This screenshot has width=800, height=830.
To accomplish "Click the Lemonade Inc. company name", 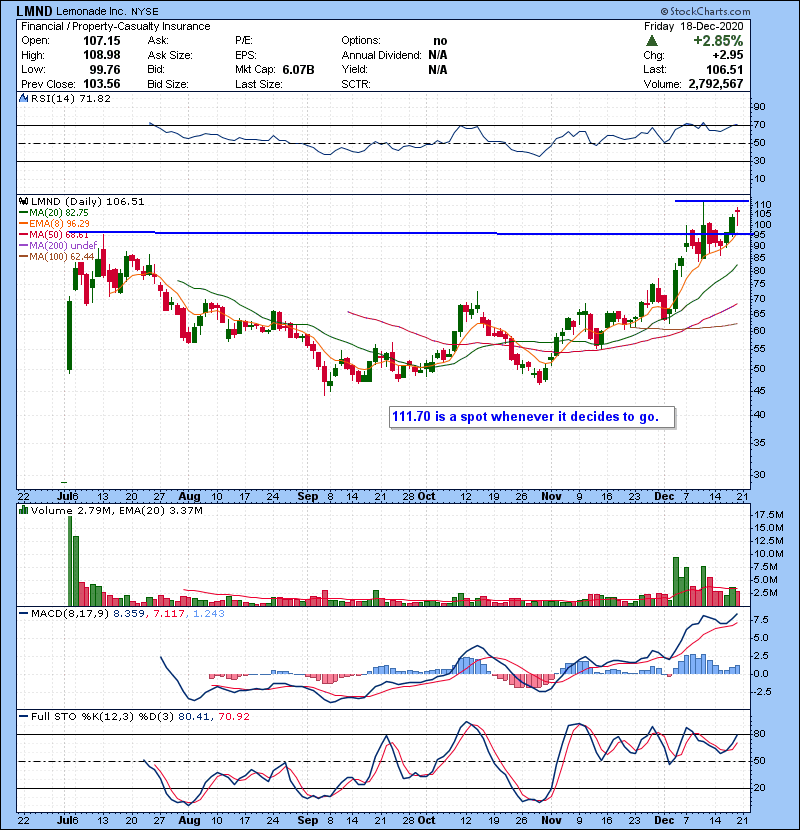I will tap(91, 11).
